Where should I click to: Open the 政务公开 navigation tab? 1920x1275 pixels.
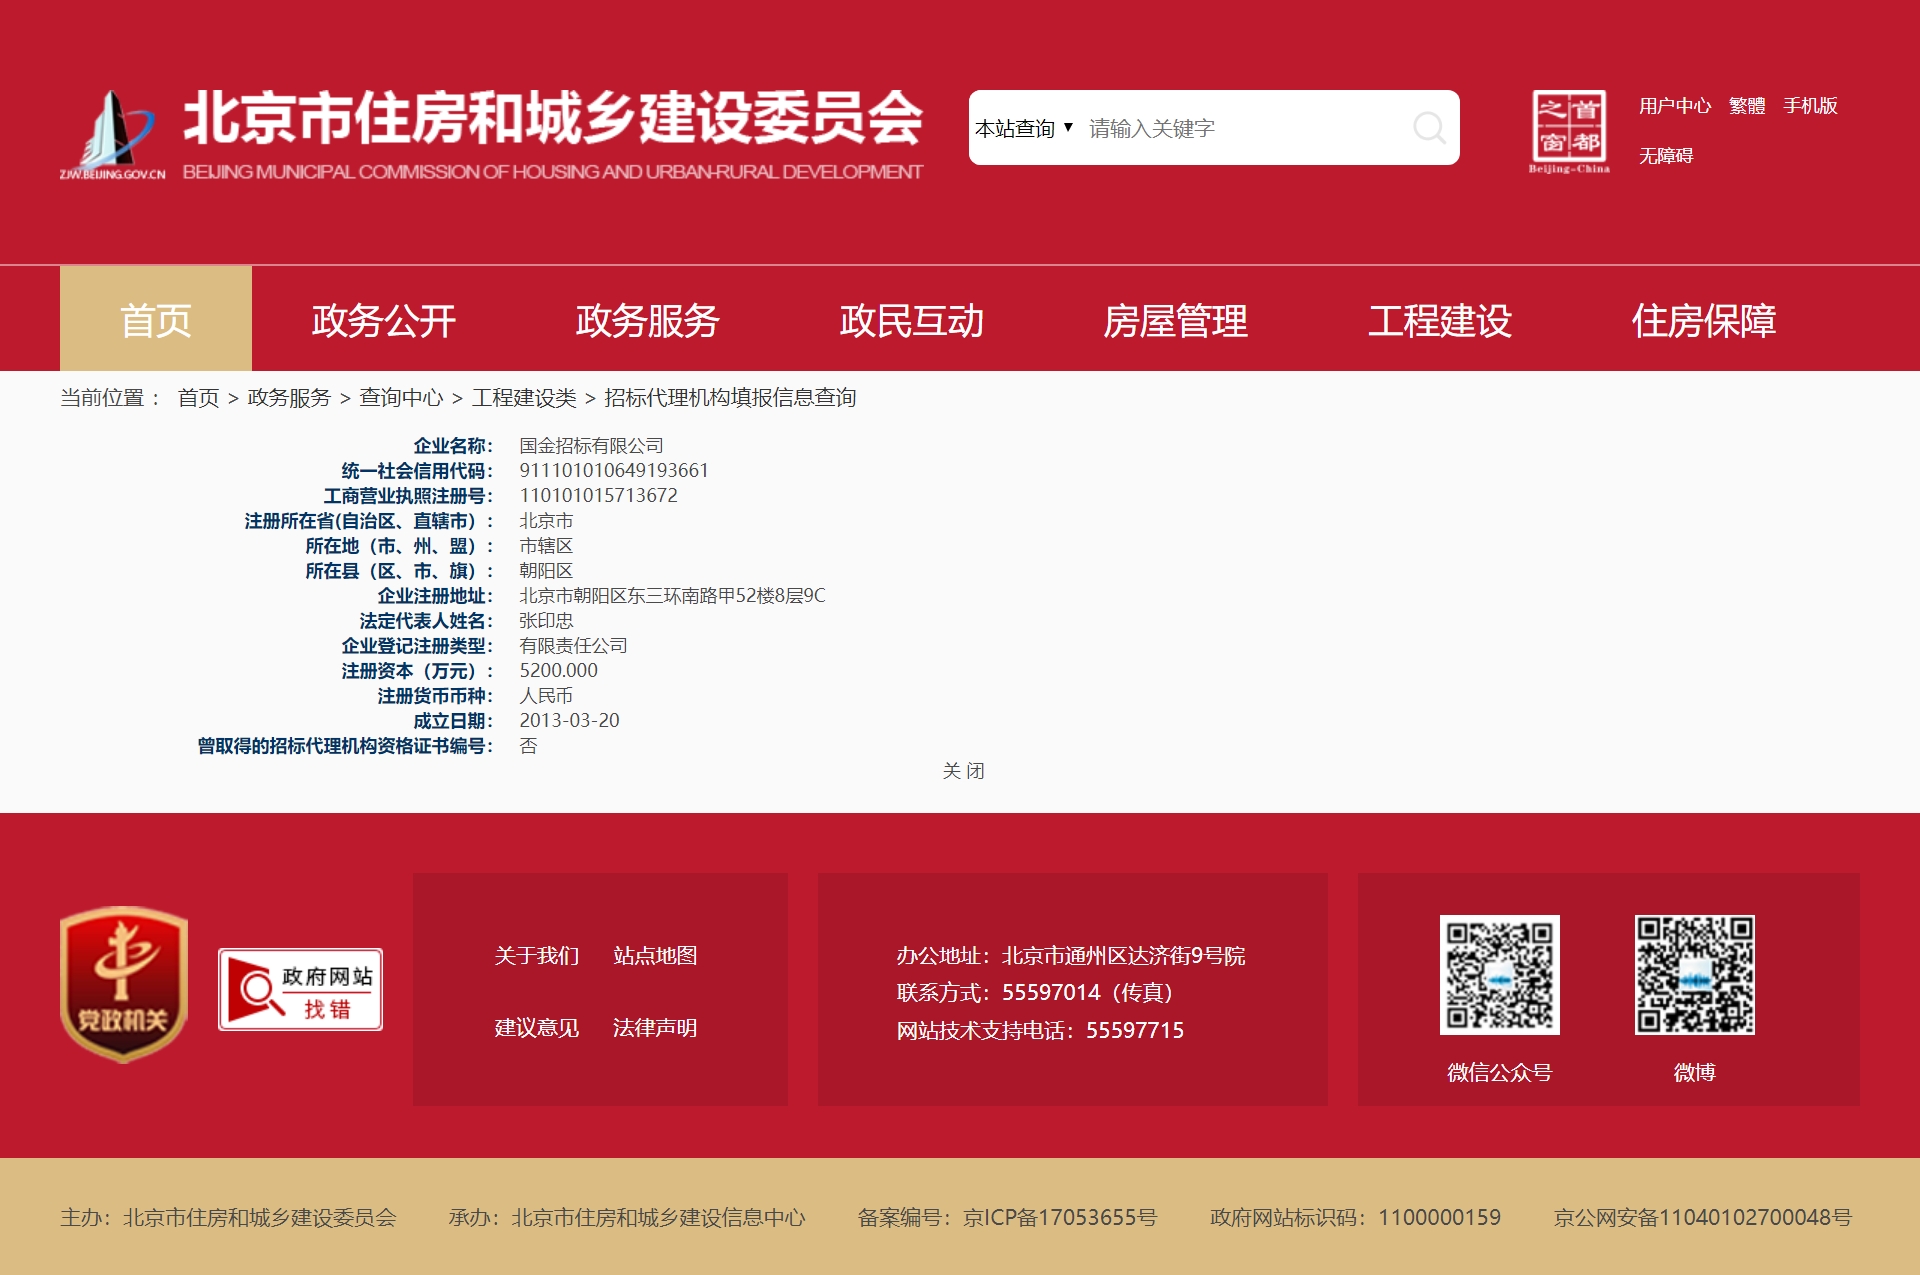coord(383,321)
